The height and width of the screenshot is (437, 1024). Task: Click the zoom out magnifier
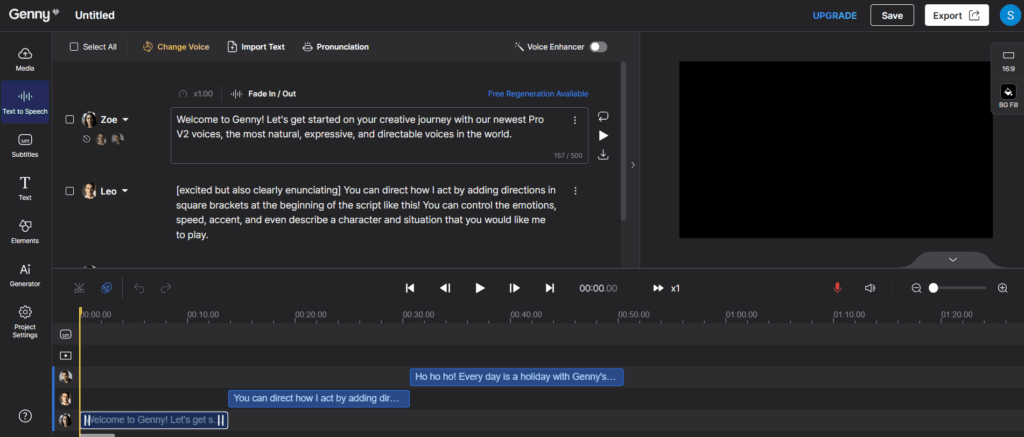[916, 288]
